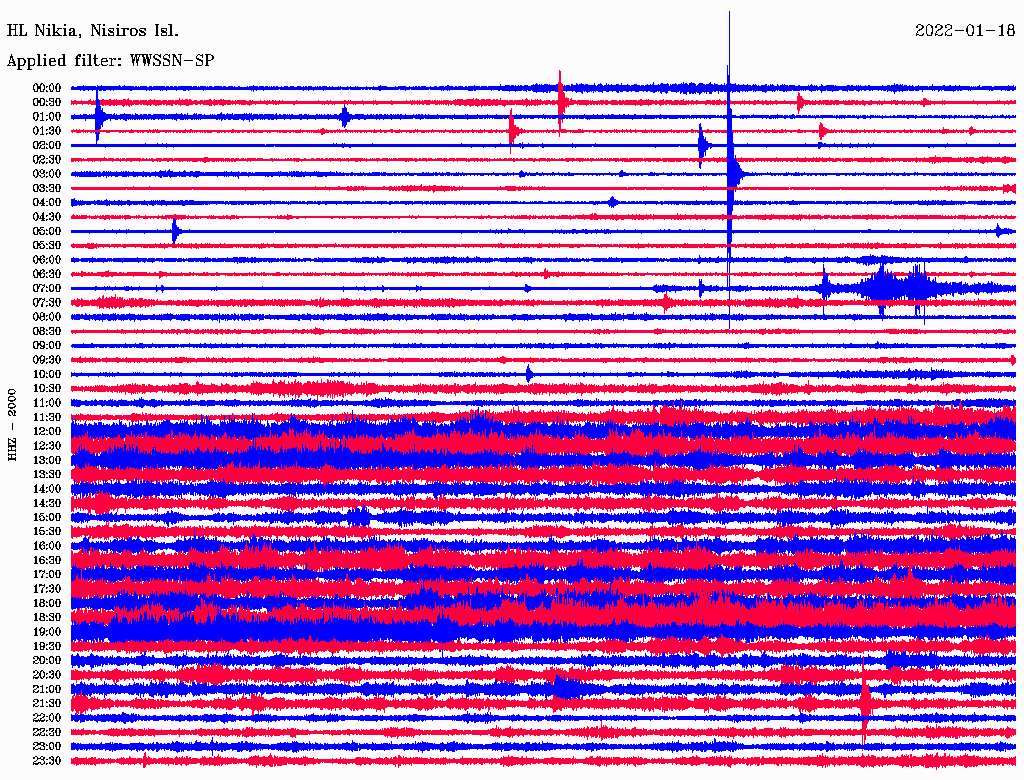The image size is (1024, 780).
Task: Select the 23:30 time label
Action: point(47,760)
